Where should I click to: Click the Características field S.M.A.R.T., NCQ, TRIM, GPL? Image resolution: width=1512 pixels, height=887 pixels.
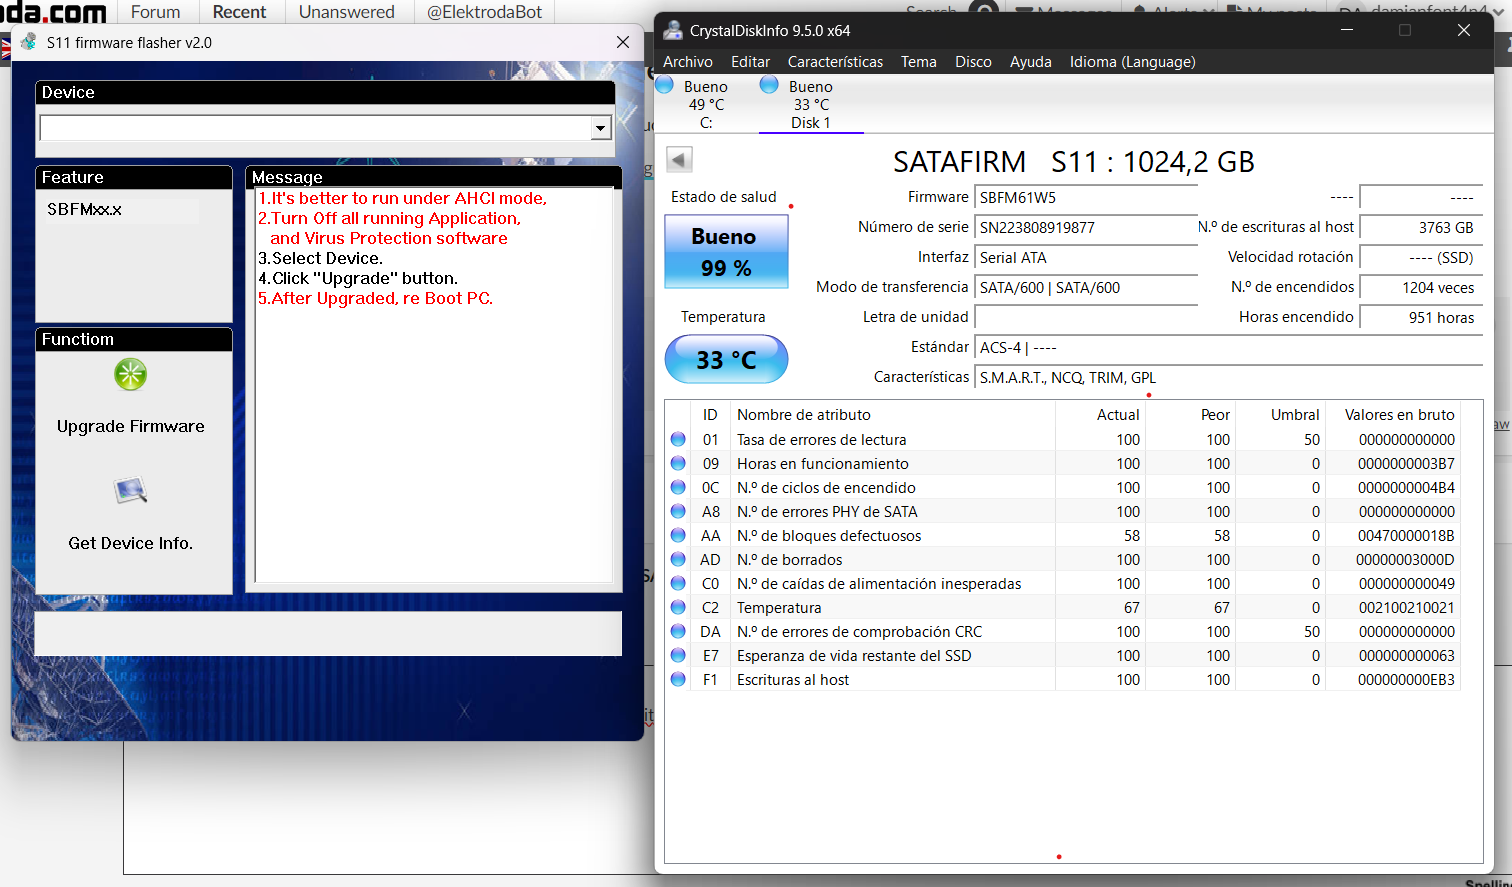1228,377
